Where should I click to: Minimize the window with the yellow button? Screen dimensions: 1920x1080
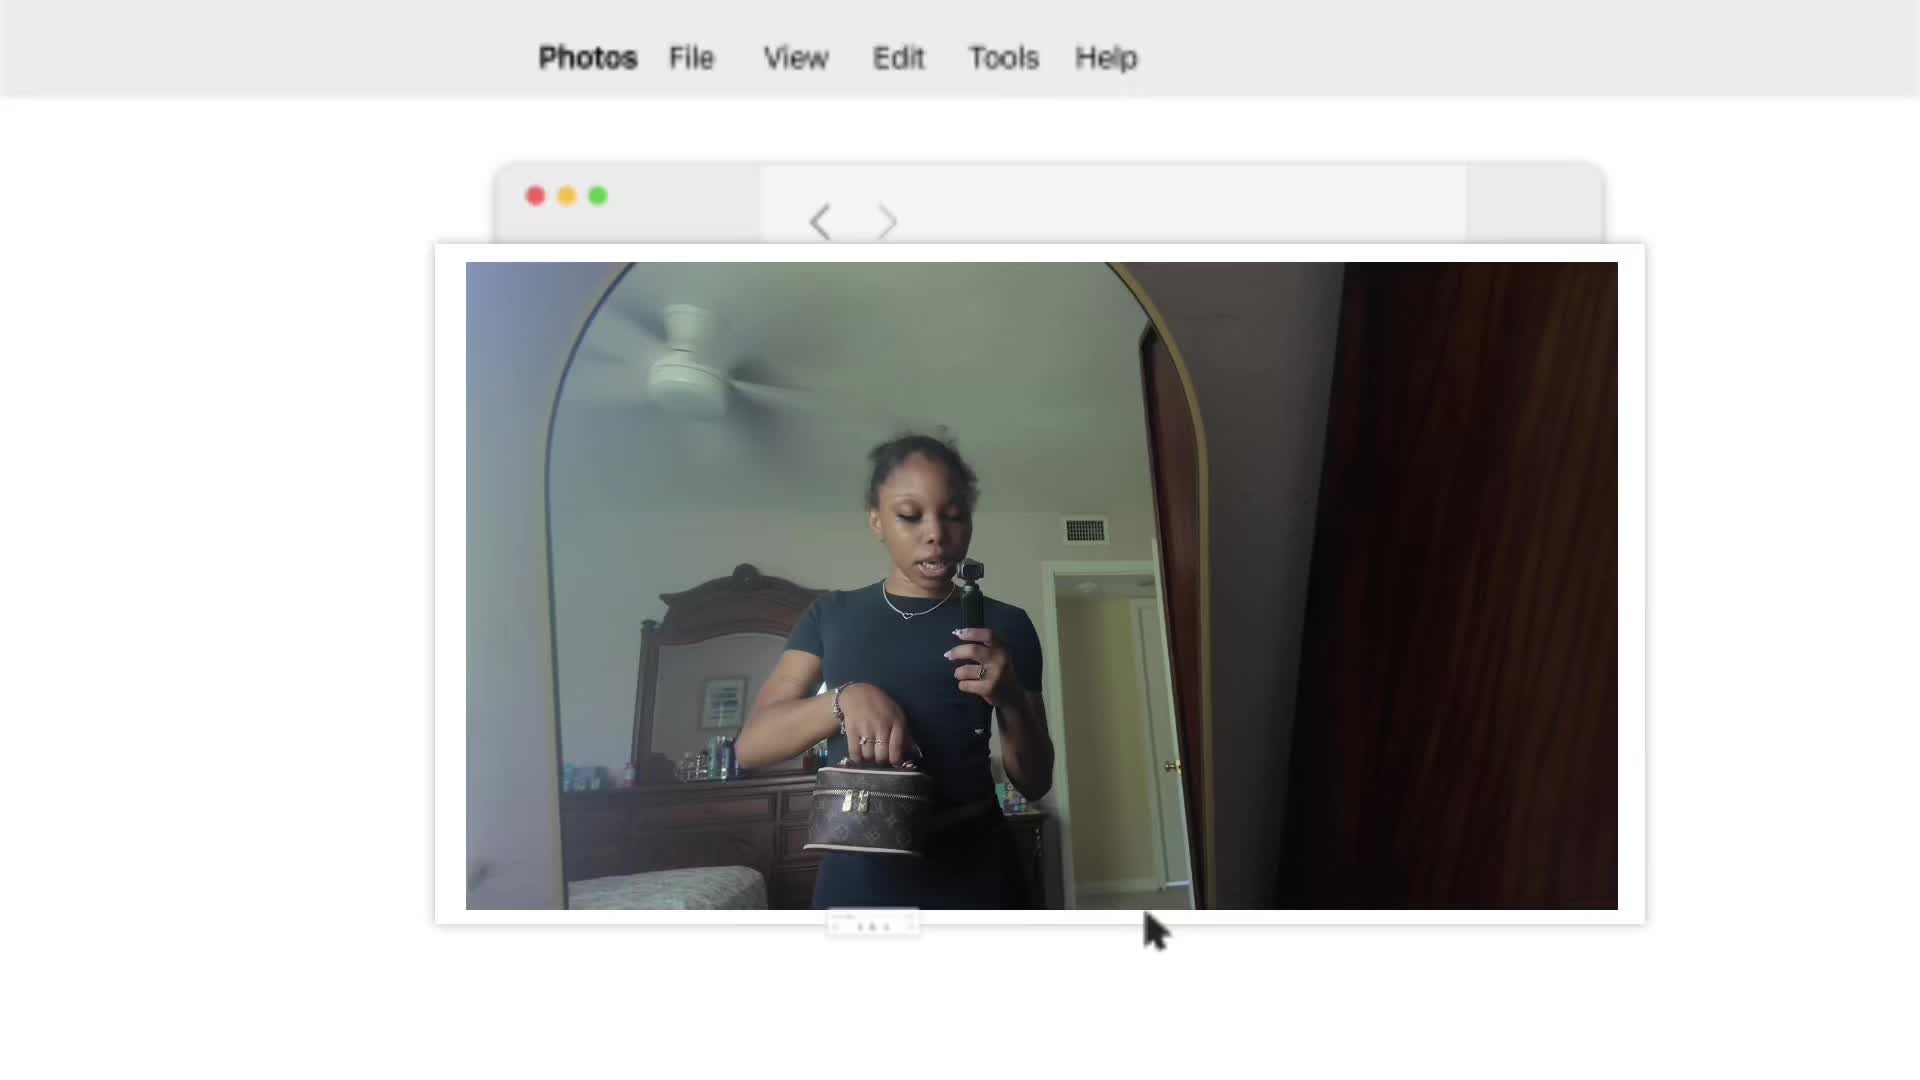567,196
